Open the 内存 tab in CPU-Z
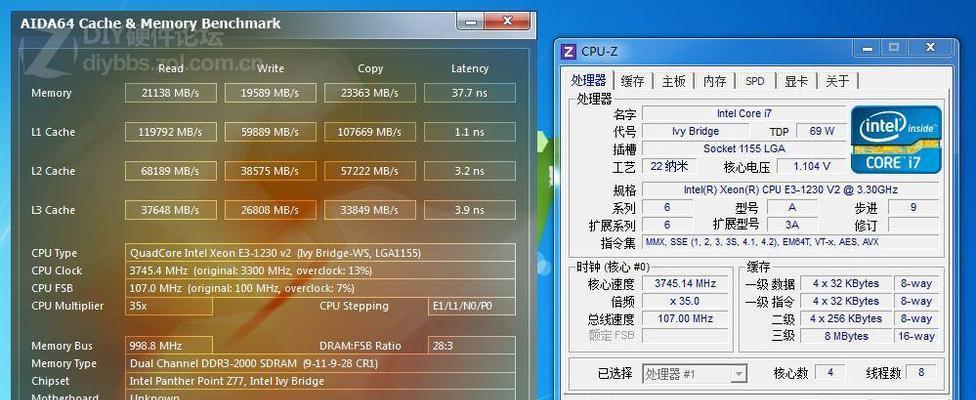 point(715,81)
